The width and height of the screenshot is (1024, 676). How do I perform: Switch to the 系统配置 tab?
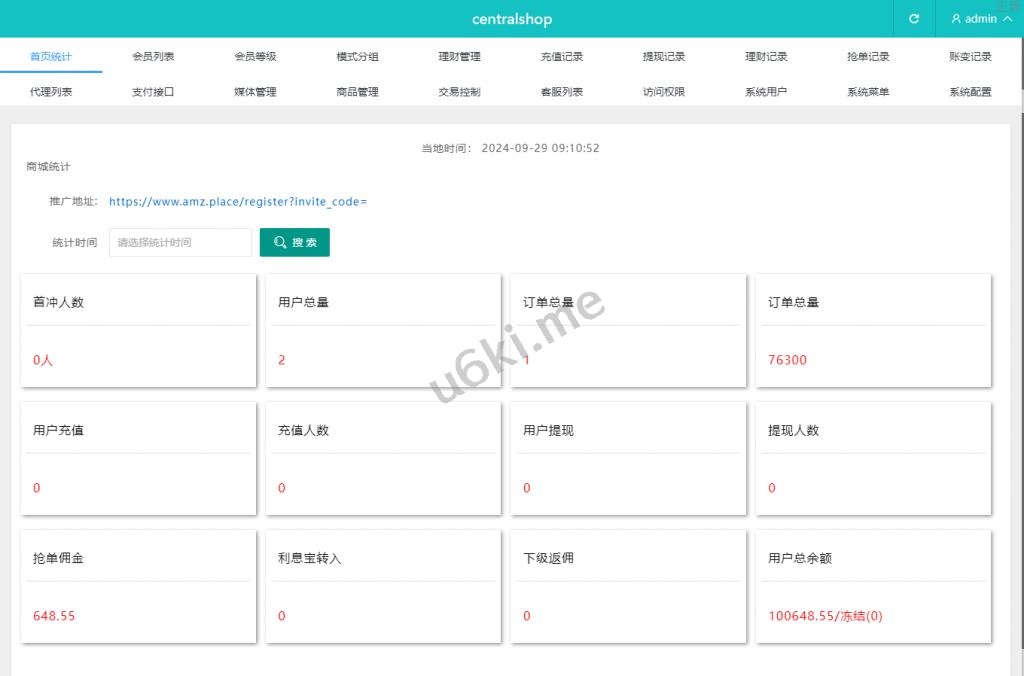tap(970, 92)
